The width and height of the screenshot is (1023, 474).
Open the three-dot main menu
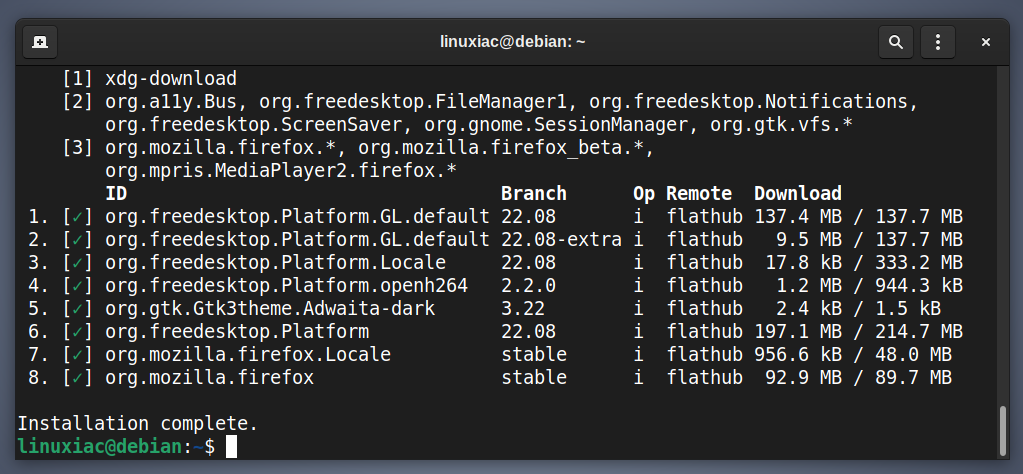click(x=938, y=42)
